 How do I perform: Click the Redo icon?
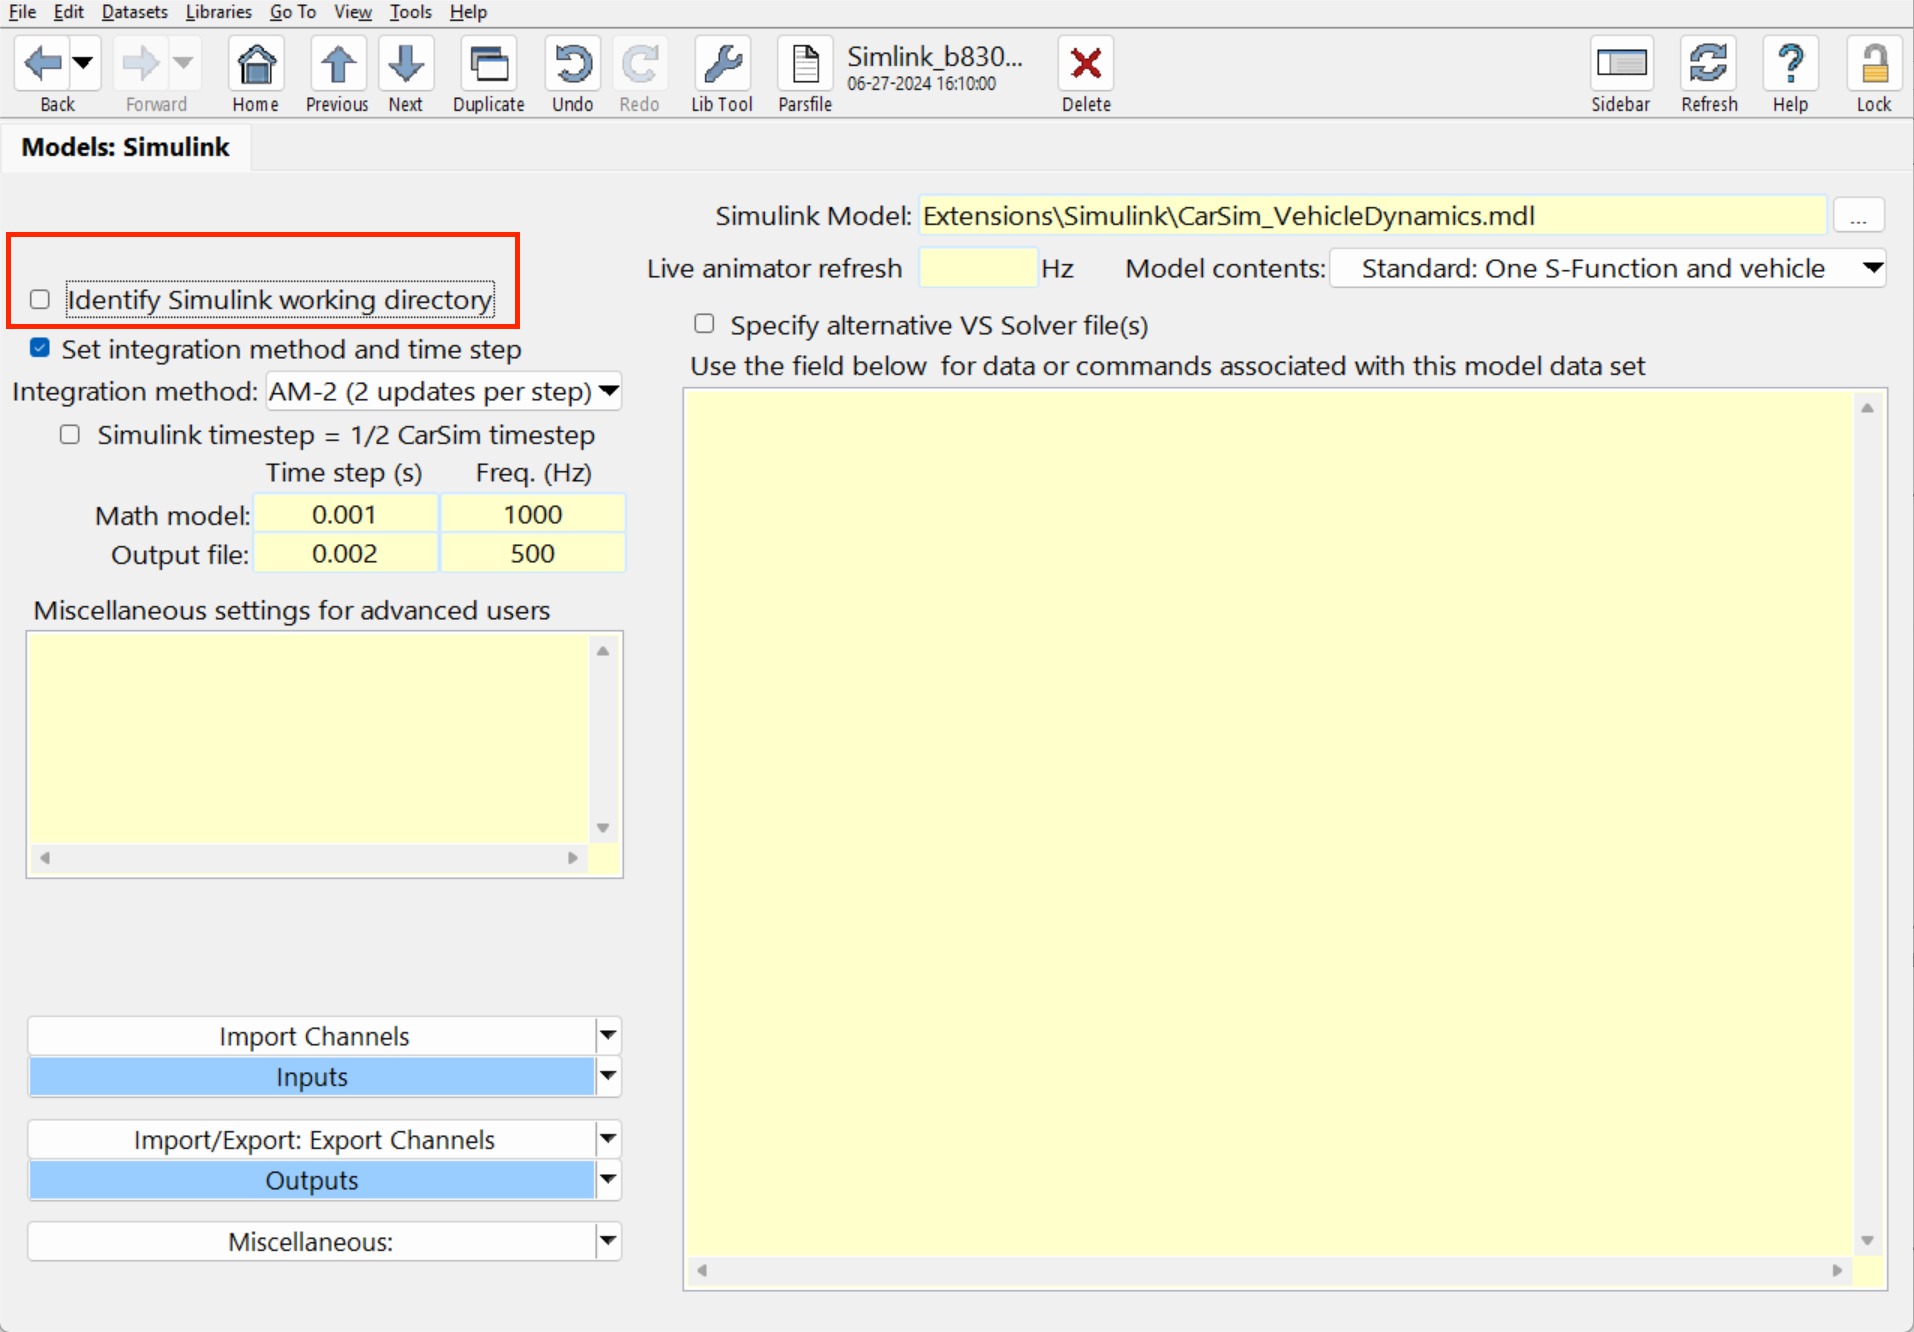(x=639, y=64)
